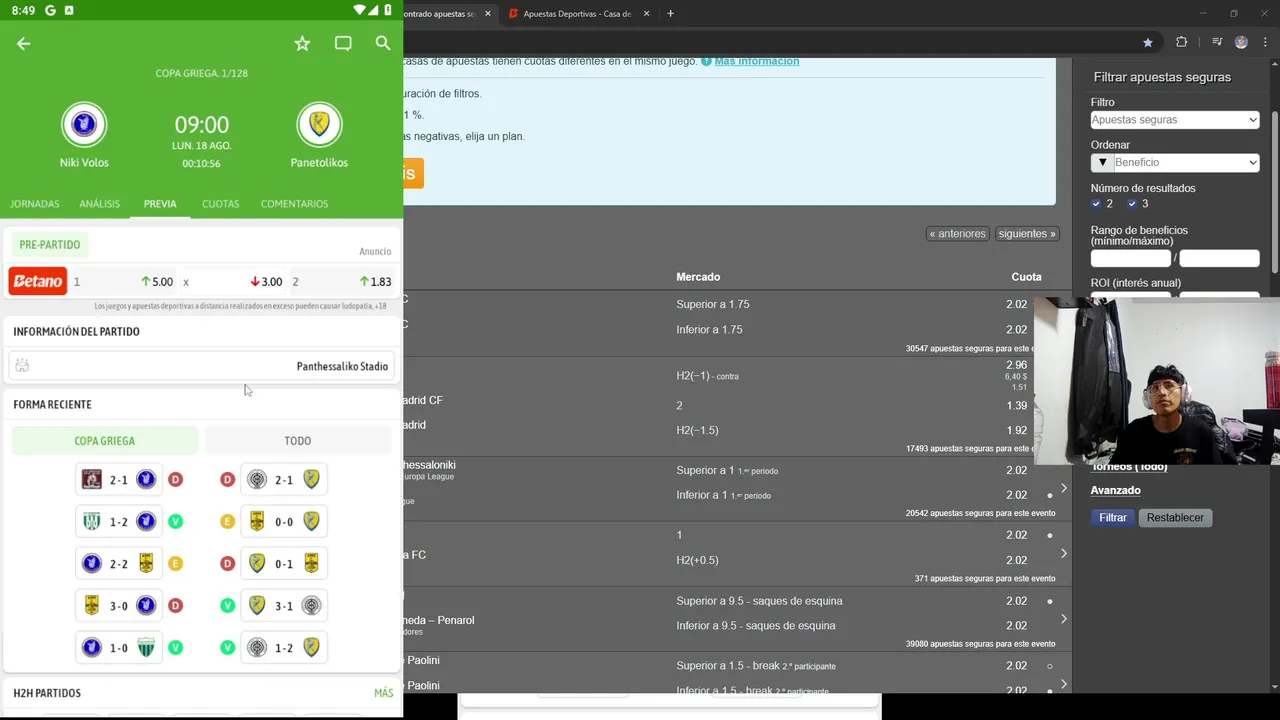
Task: Open Chrome's media control icon
Action: 1216,42
